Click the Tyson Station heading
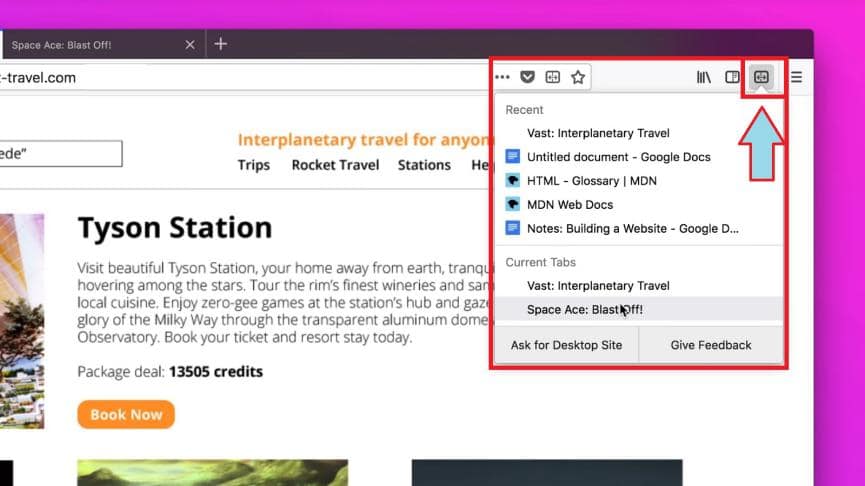865x486 pixels. coord(175,227)
